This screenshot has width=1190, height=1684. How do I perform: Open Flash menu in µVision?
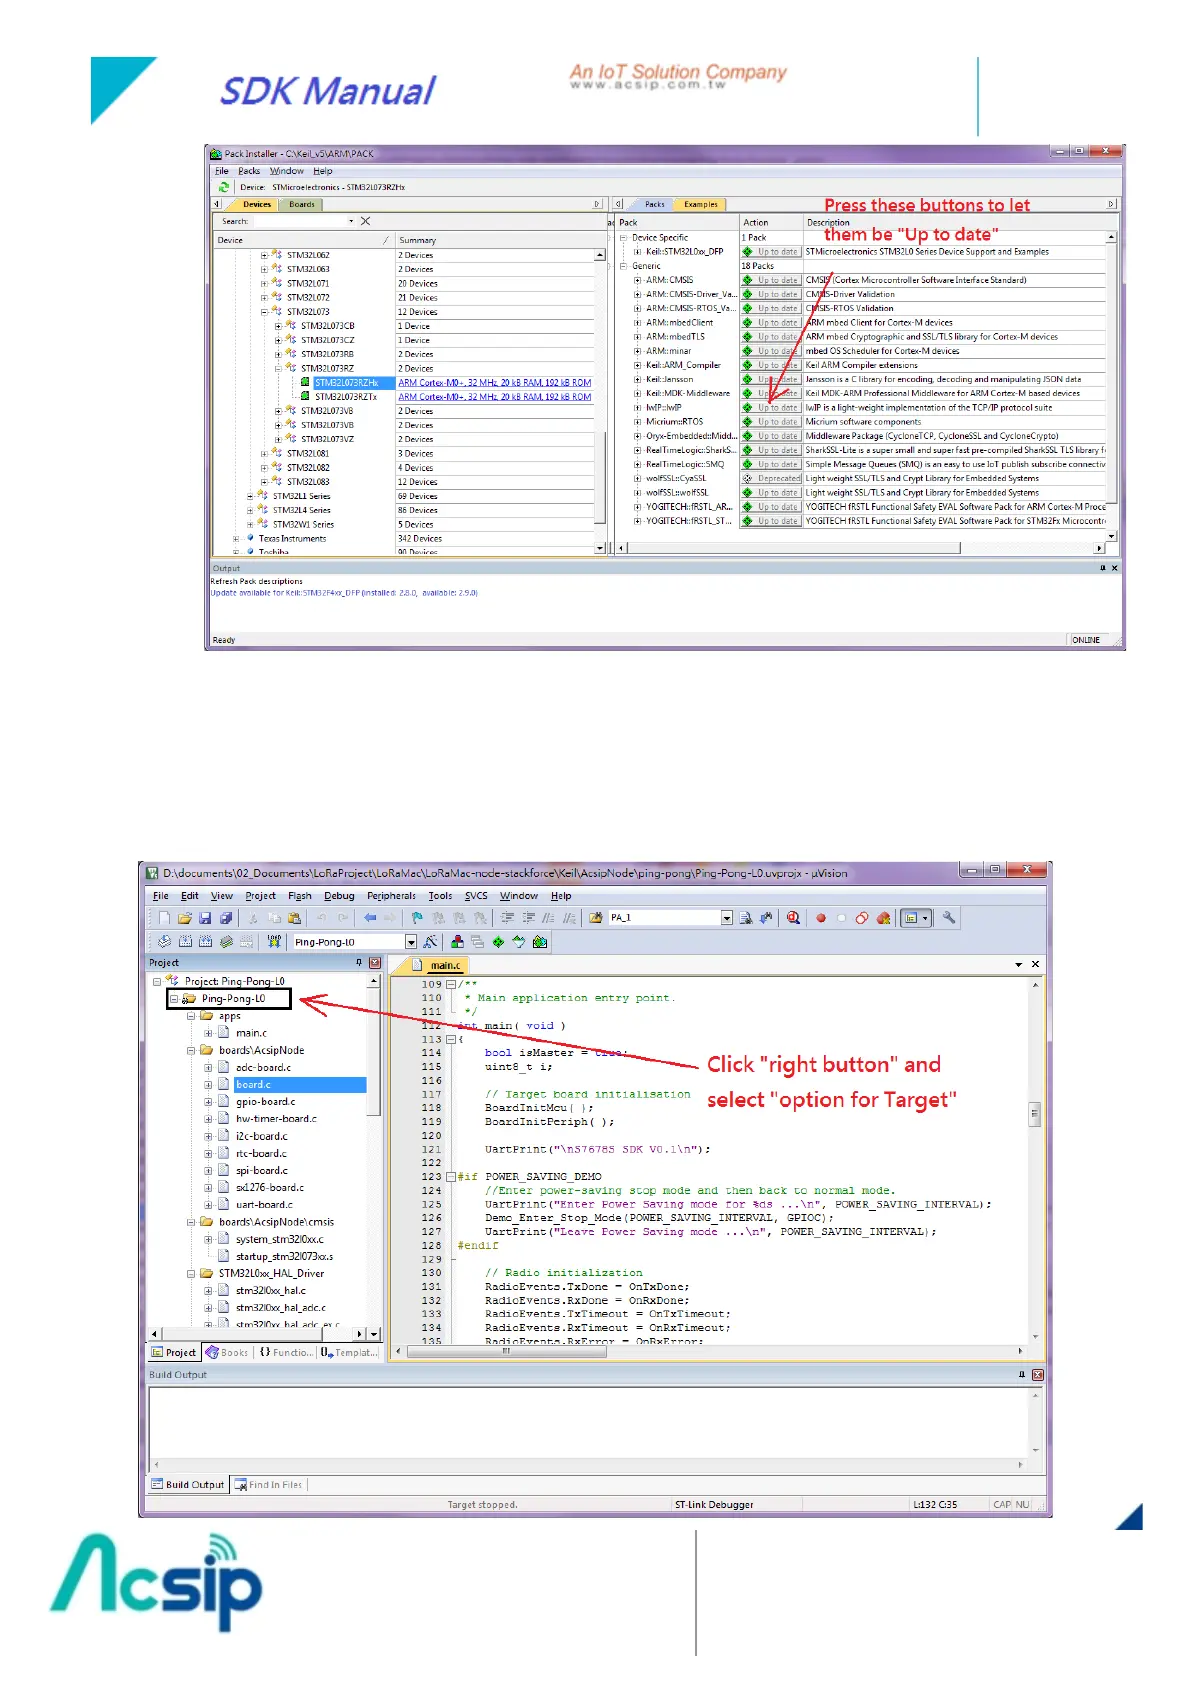(300, 896)
